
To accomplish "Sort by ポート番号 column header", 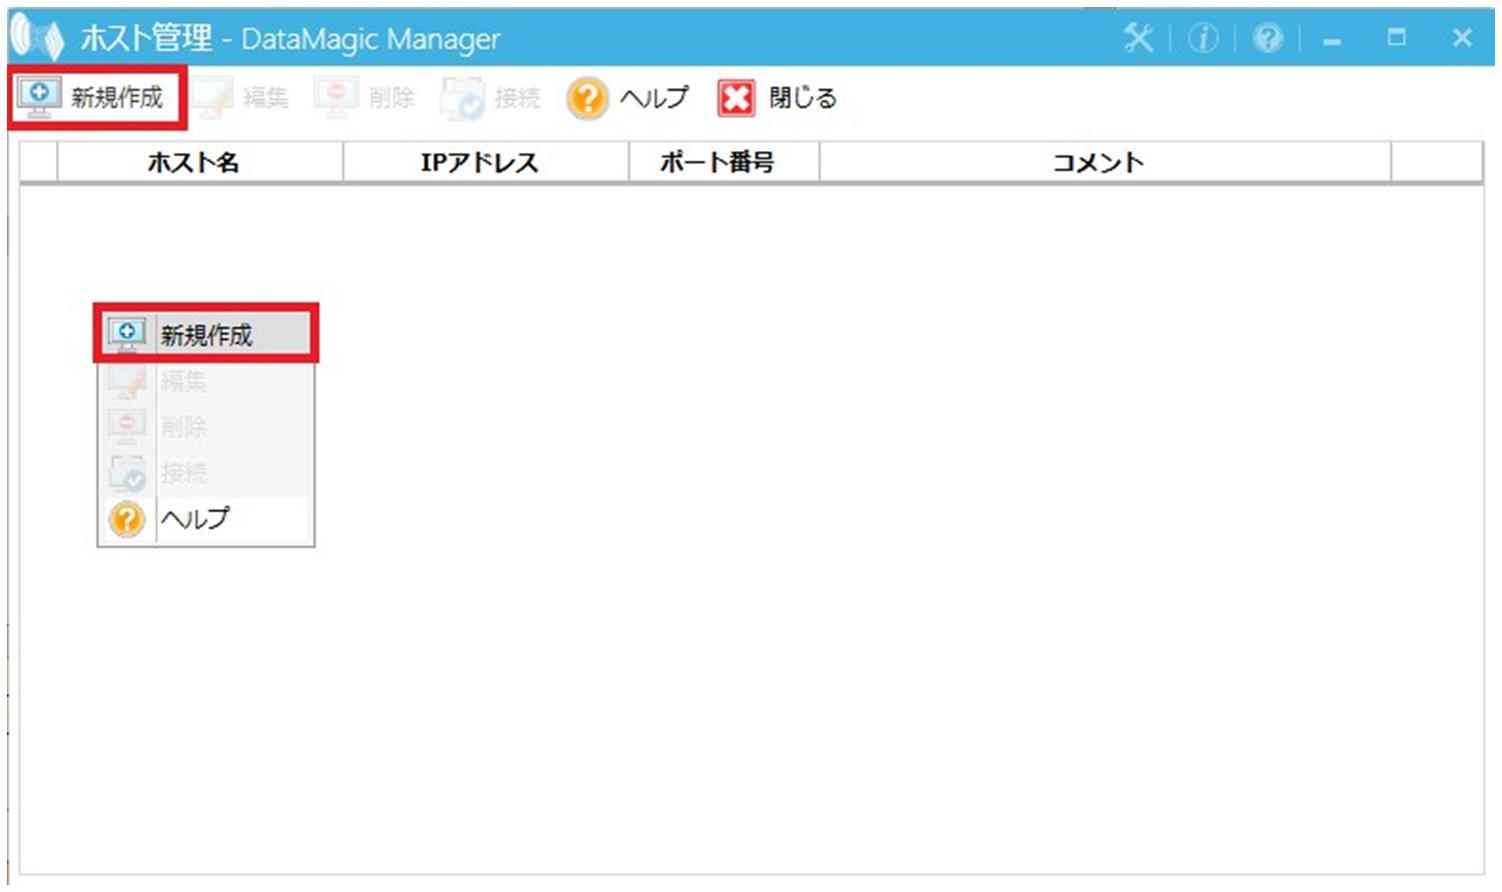I will coord(724,162).
